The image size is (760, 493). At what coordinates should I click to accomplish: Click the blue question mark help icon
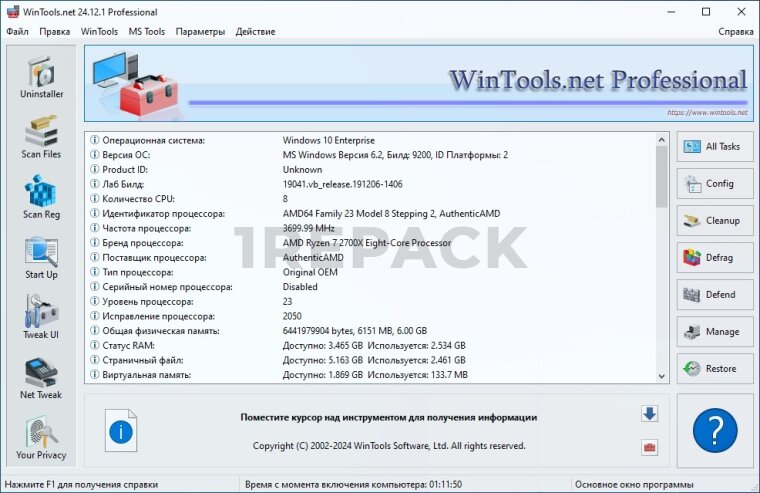(x=714, y=430)
